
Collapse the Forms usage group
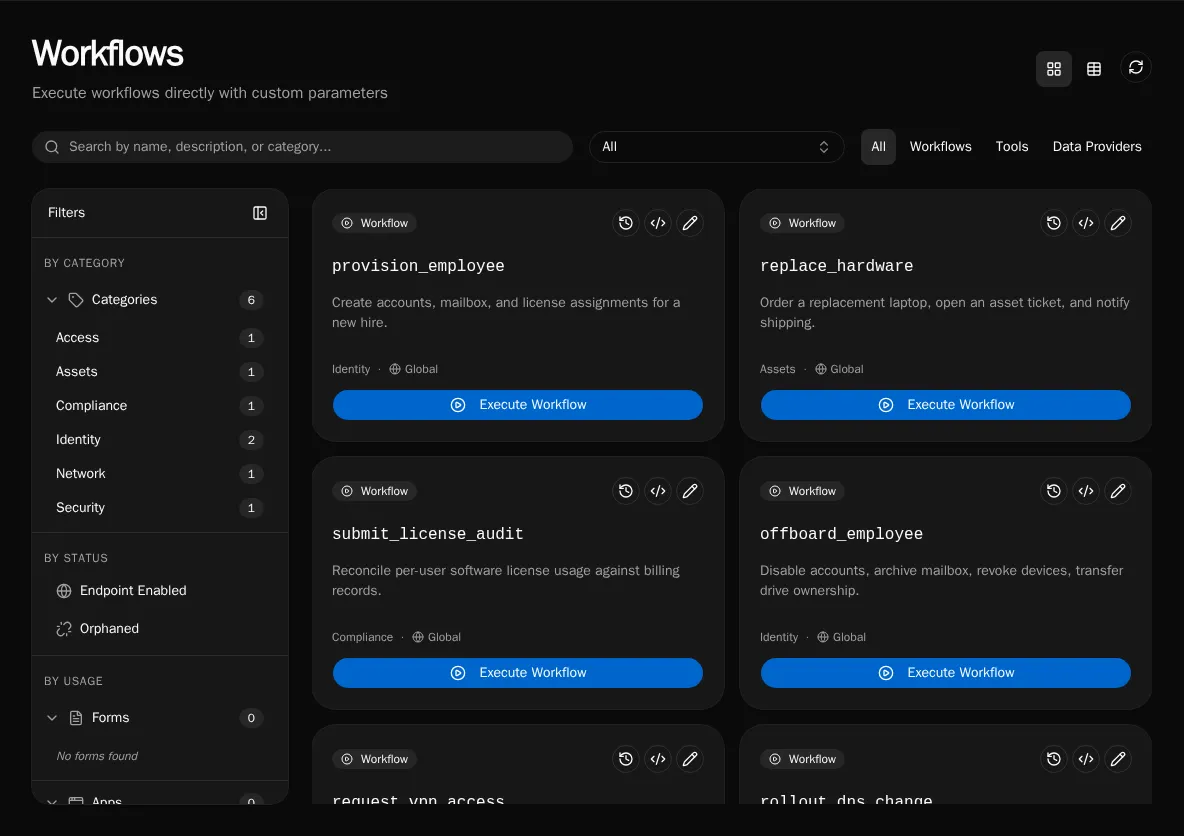coord(52,717)
